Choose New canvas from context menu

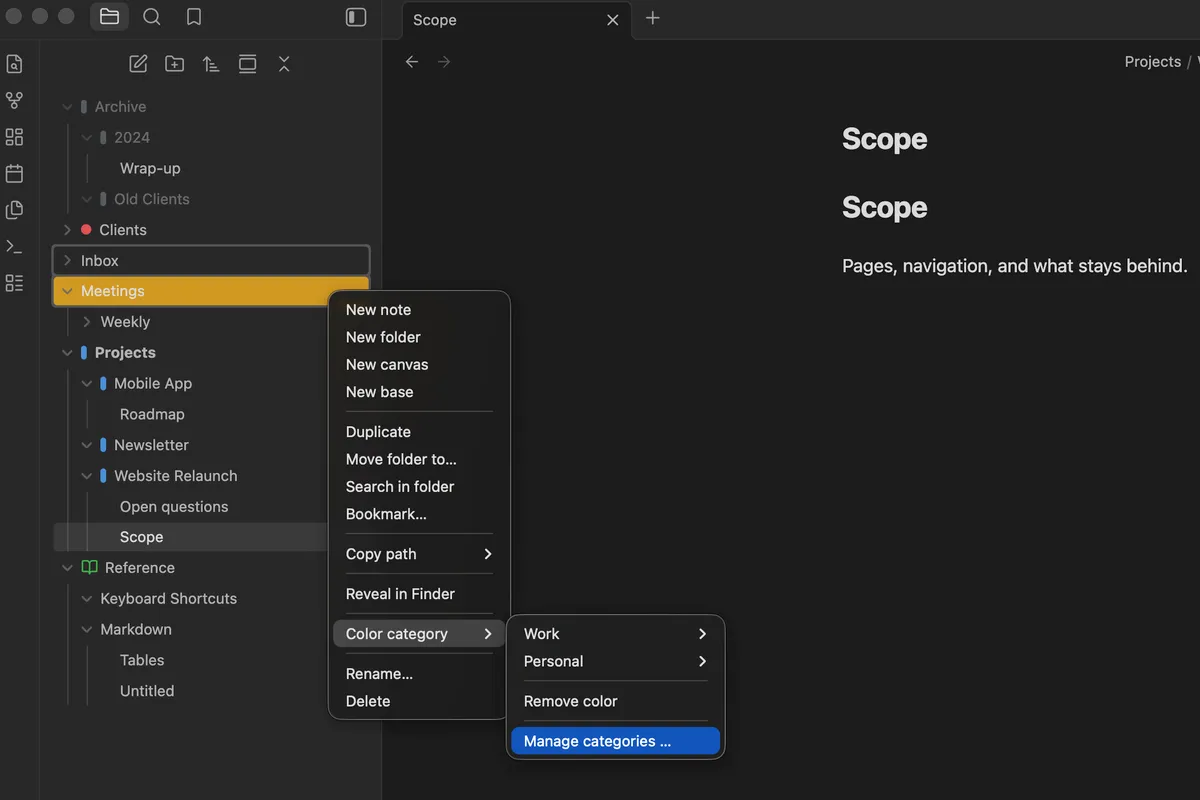419,365
